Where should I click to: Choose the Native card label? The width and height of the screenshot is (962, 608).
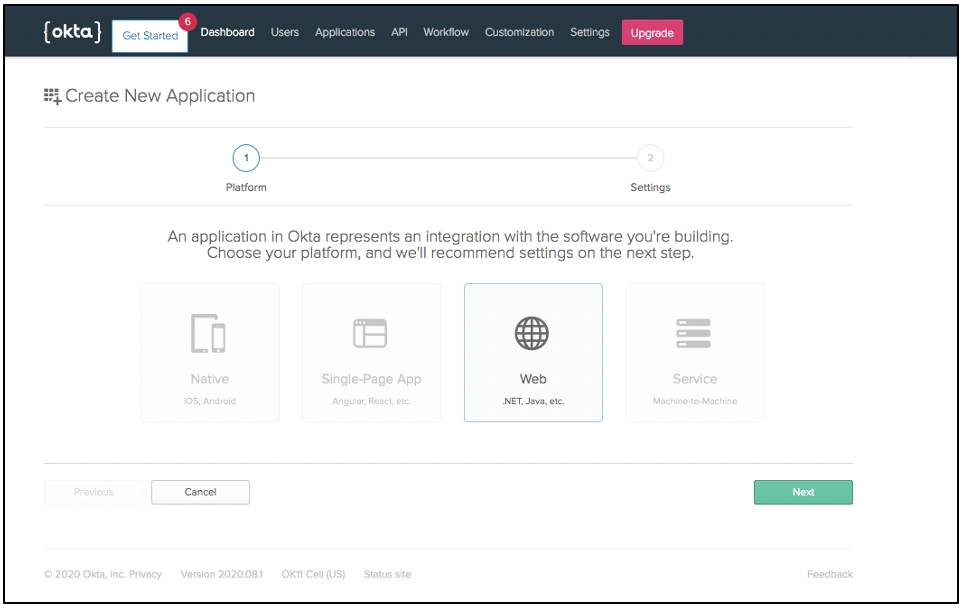point(210,379)
